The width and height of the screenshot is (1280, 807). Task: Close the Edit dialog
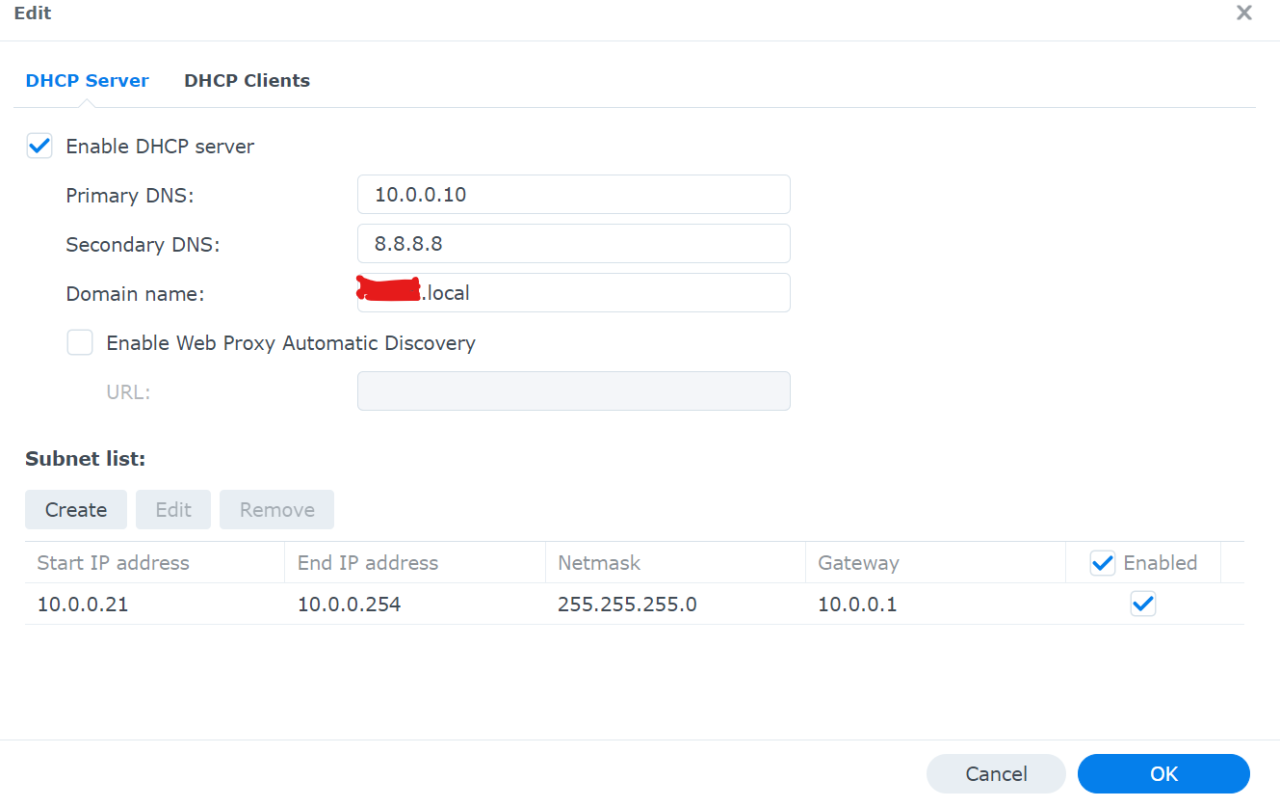point(1243,13)
